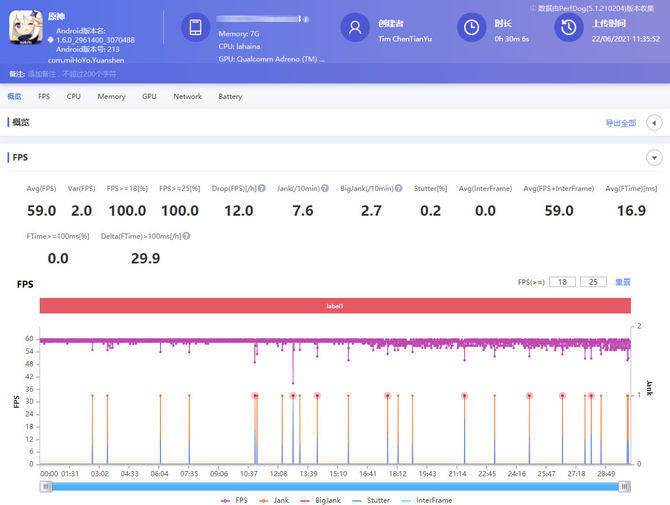Collapse the FPS section panel
This screenshot has width=670, height=505.
654,158
